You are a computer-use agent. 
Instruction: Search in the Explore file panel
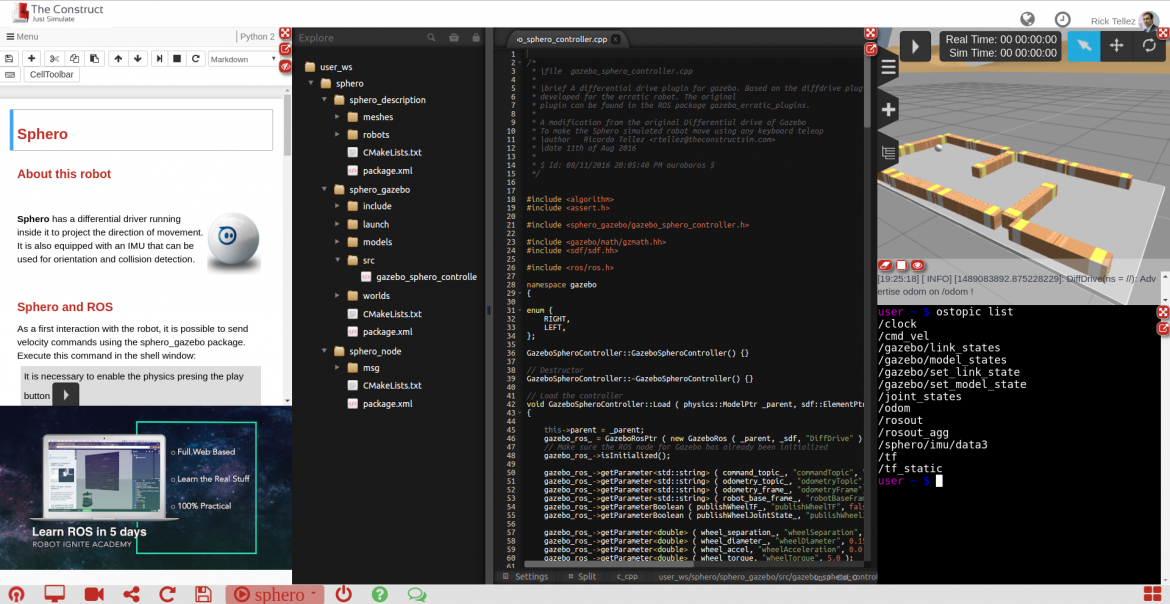(x=431, y=37)
